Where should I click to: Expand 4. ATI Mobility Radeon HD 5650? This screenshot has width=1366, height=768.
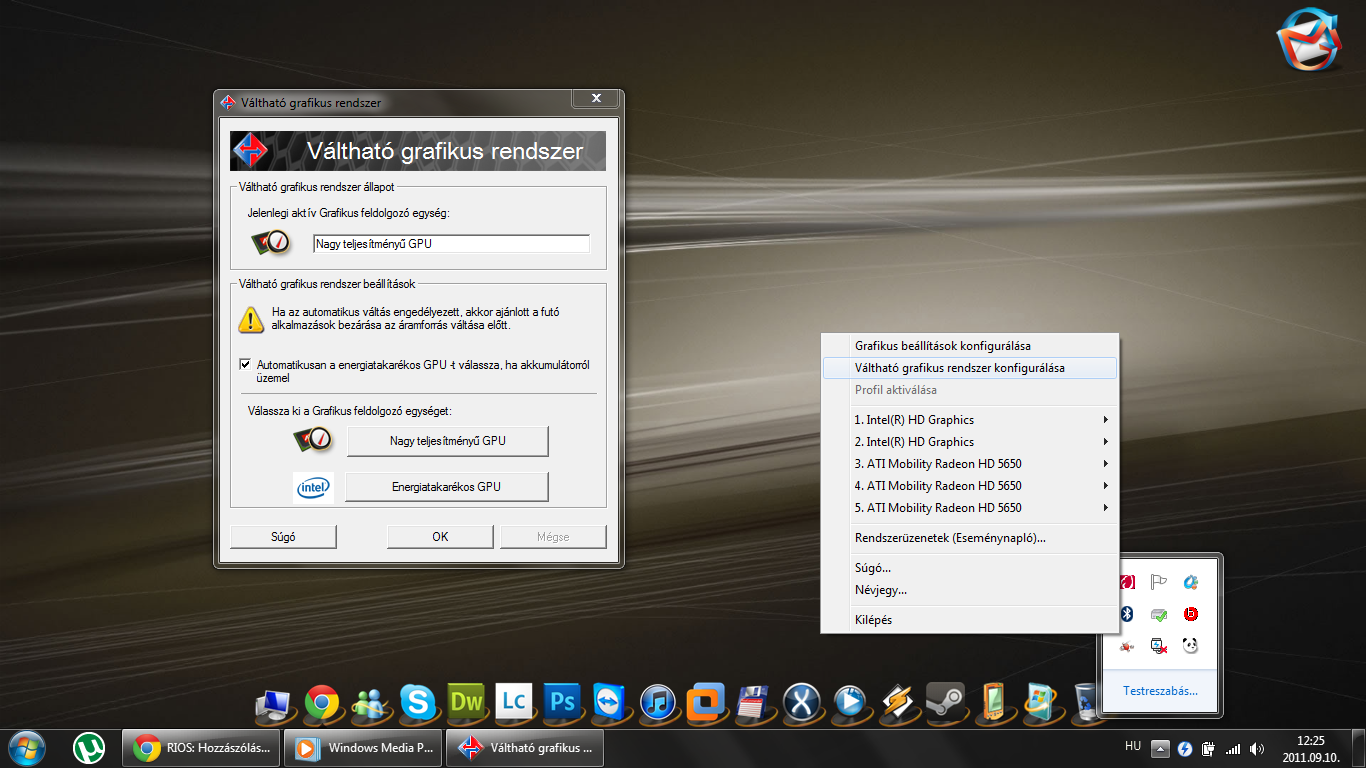[x=969, y=486]
